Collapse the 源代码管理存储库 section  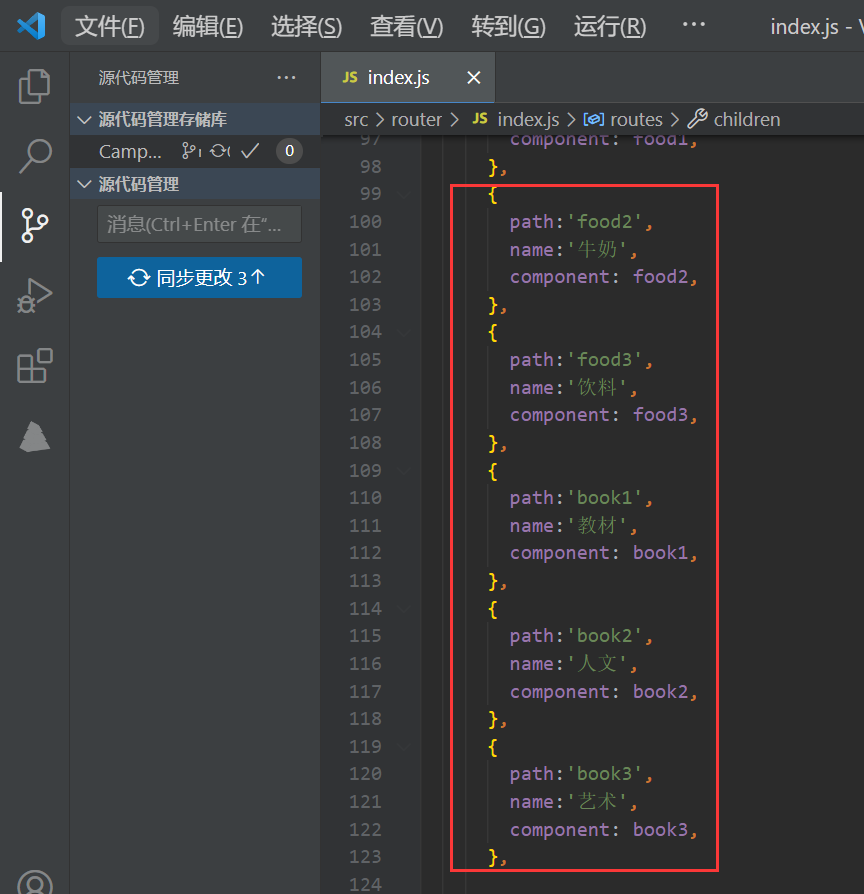point(84,120)
